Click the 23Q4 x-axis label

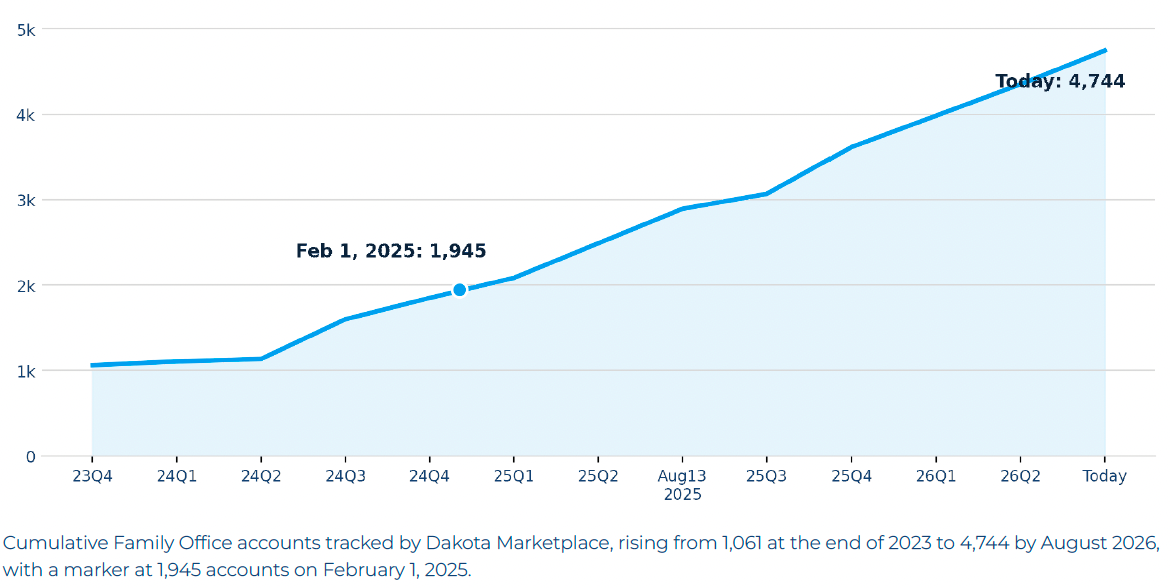93,476
